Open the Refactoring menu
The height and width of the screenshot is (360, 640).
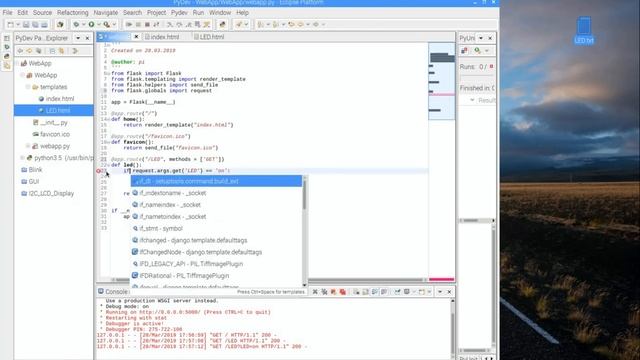(x=72, y=13)
